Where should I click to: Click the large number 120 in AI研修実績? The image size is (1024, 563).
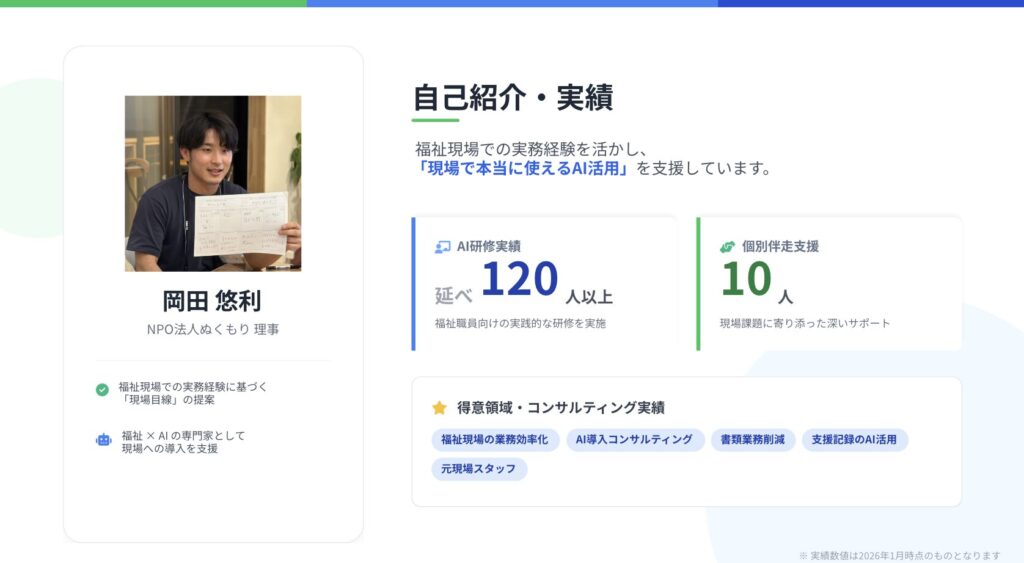tap(519, 279)
